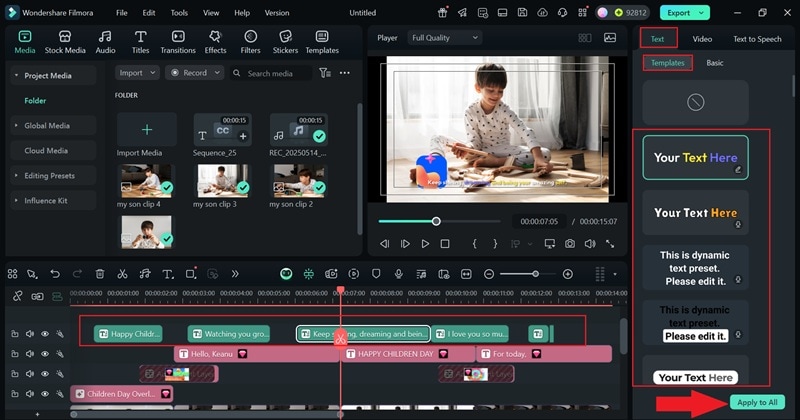Click the Text tool icon in timeline toolbar
This screenshot has height=420, width=800.
(168, 274)
